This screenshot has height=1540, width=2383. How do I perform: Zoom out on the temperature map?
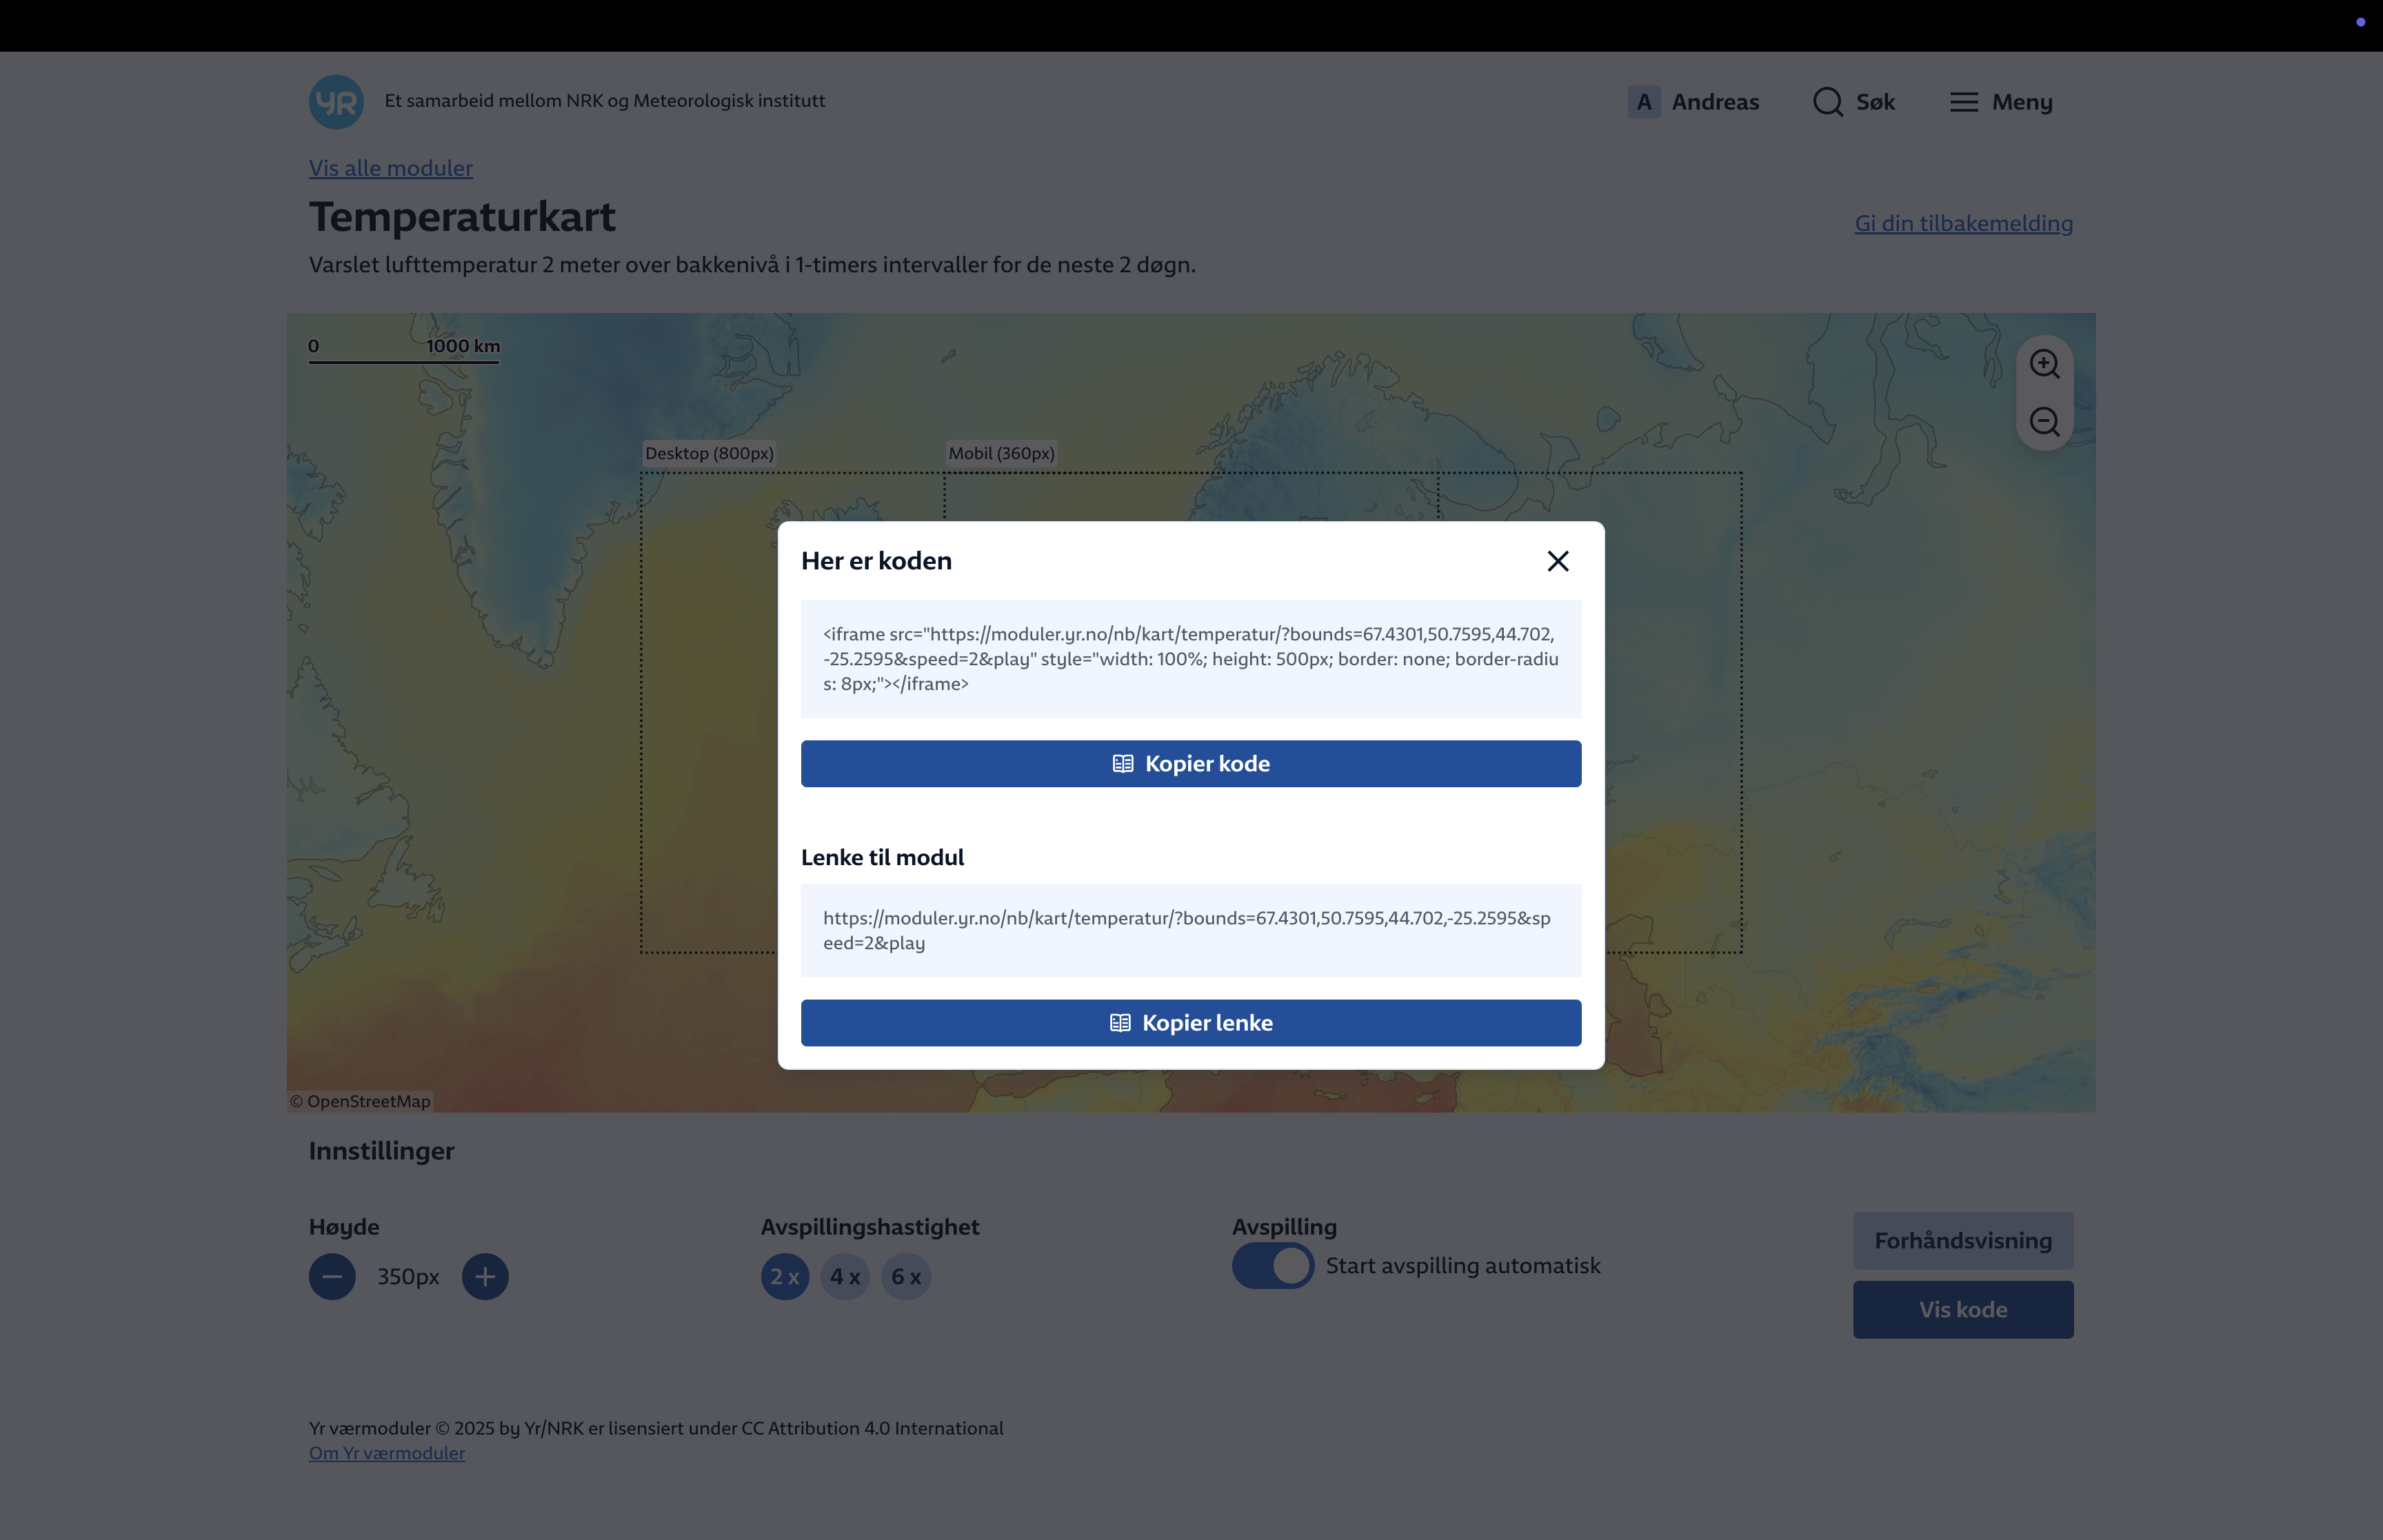coord(2044,422)
